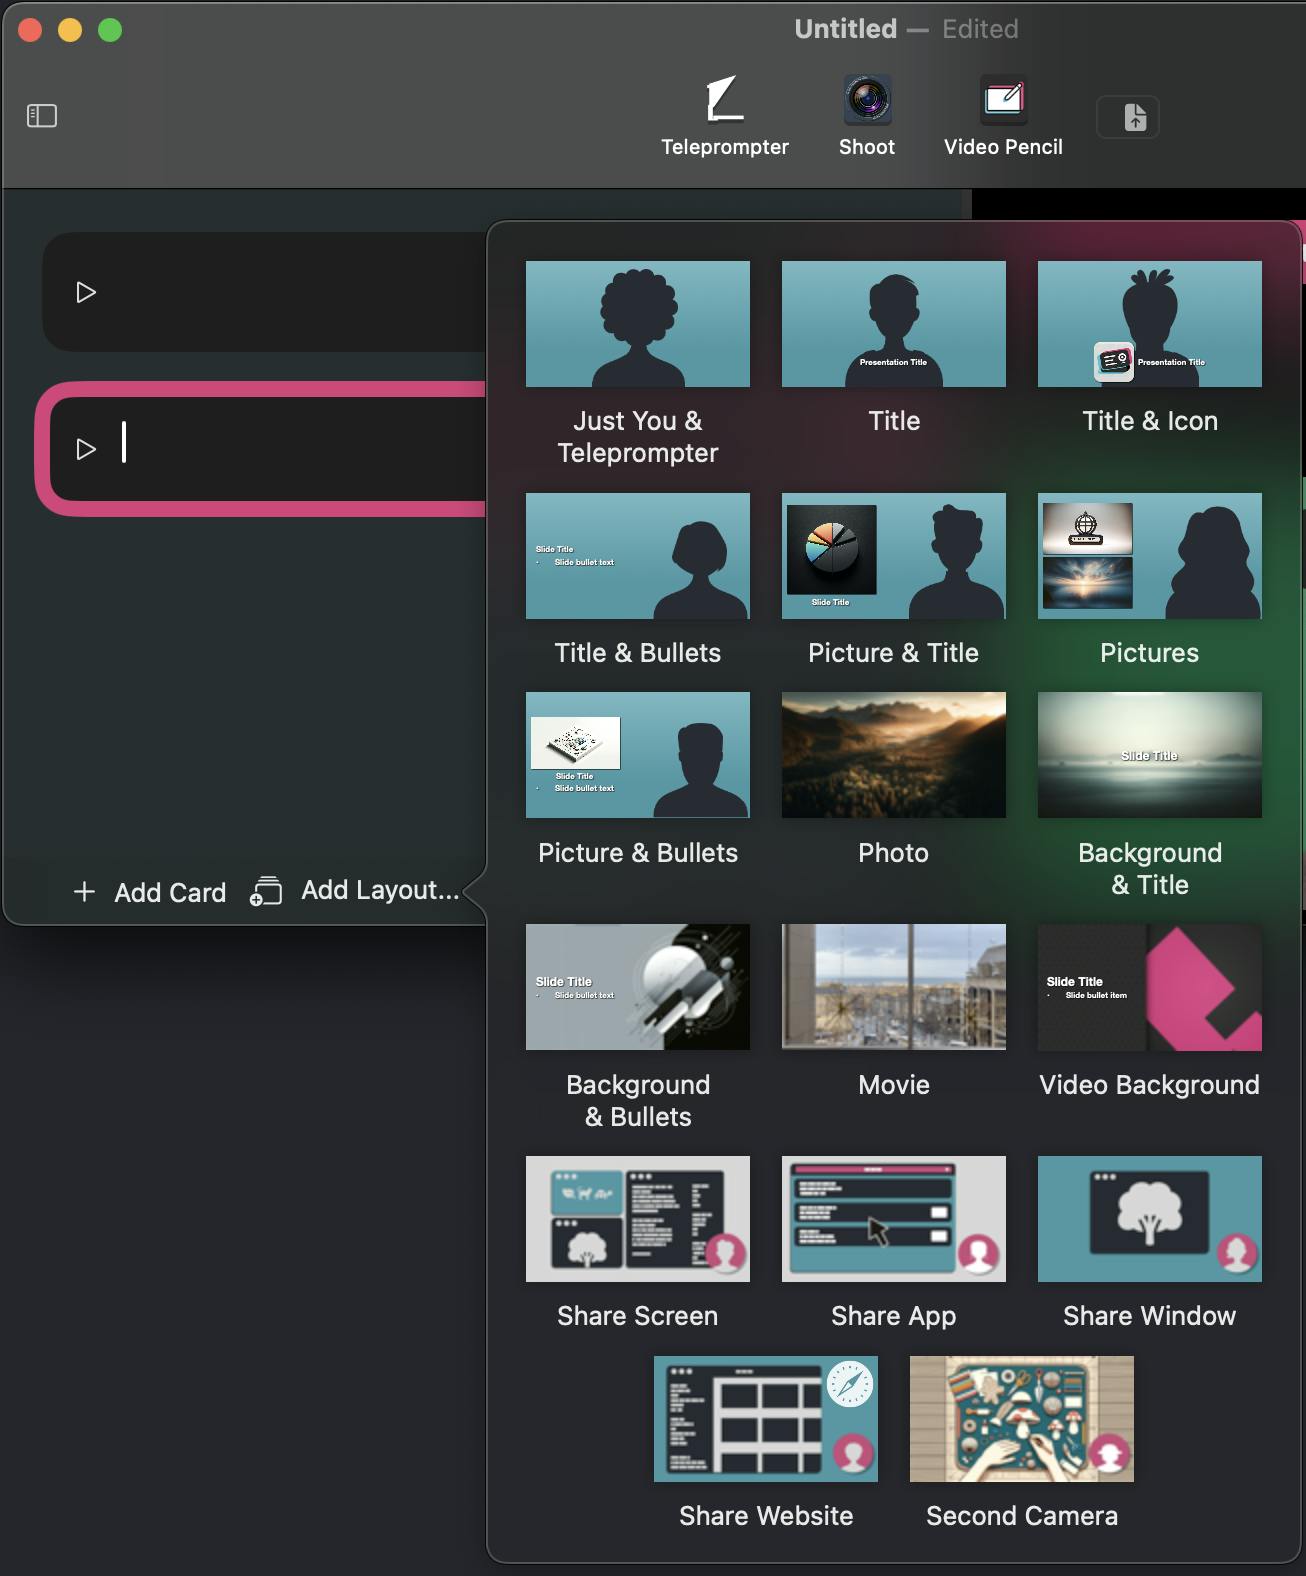Screen dimensions: 1306x1576
Task: Choose the Picture & Title layout
Action: (894, 580)
